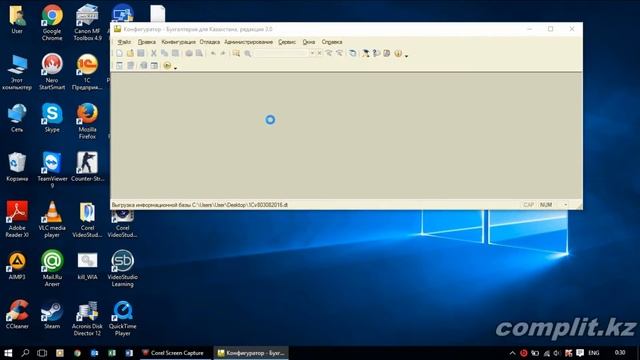Click the Paste toolbar icon
The height and width of the screenshot is (360, 640).
coord(175,53)
